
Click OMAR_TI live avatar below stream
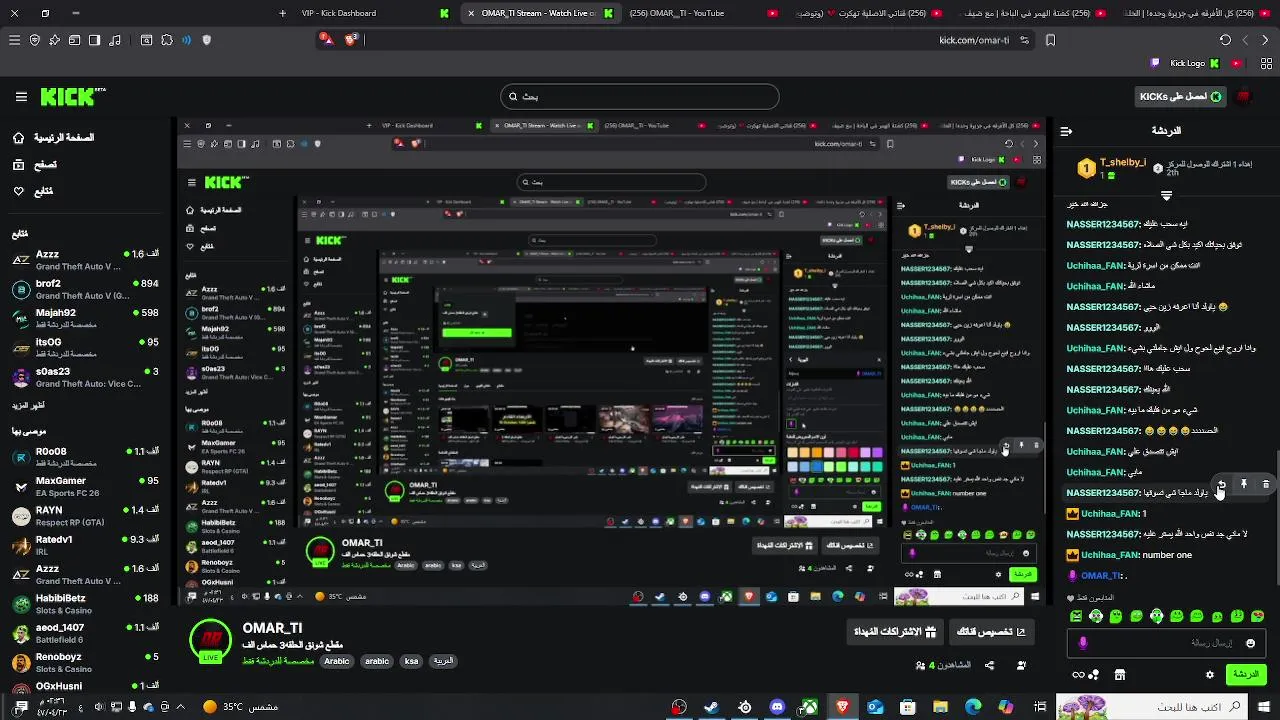click(210, 641)
